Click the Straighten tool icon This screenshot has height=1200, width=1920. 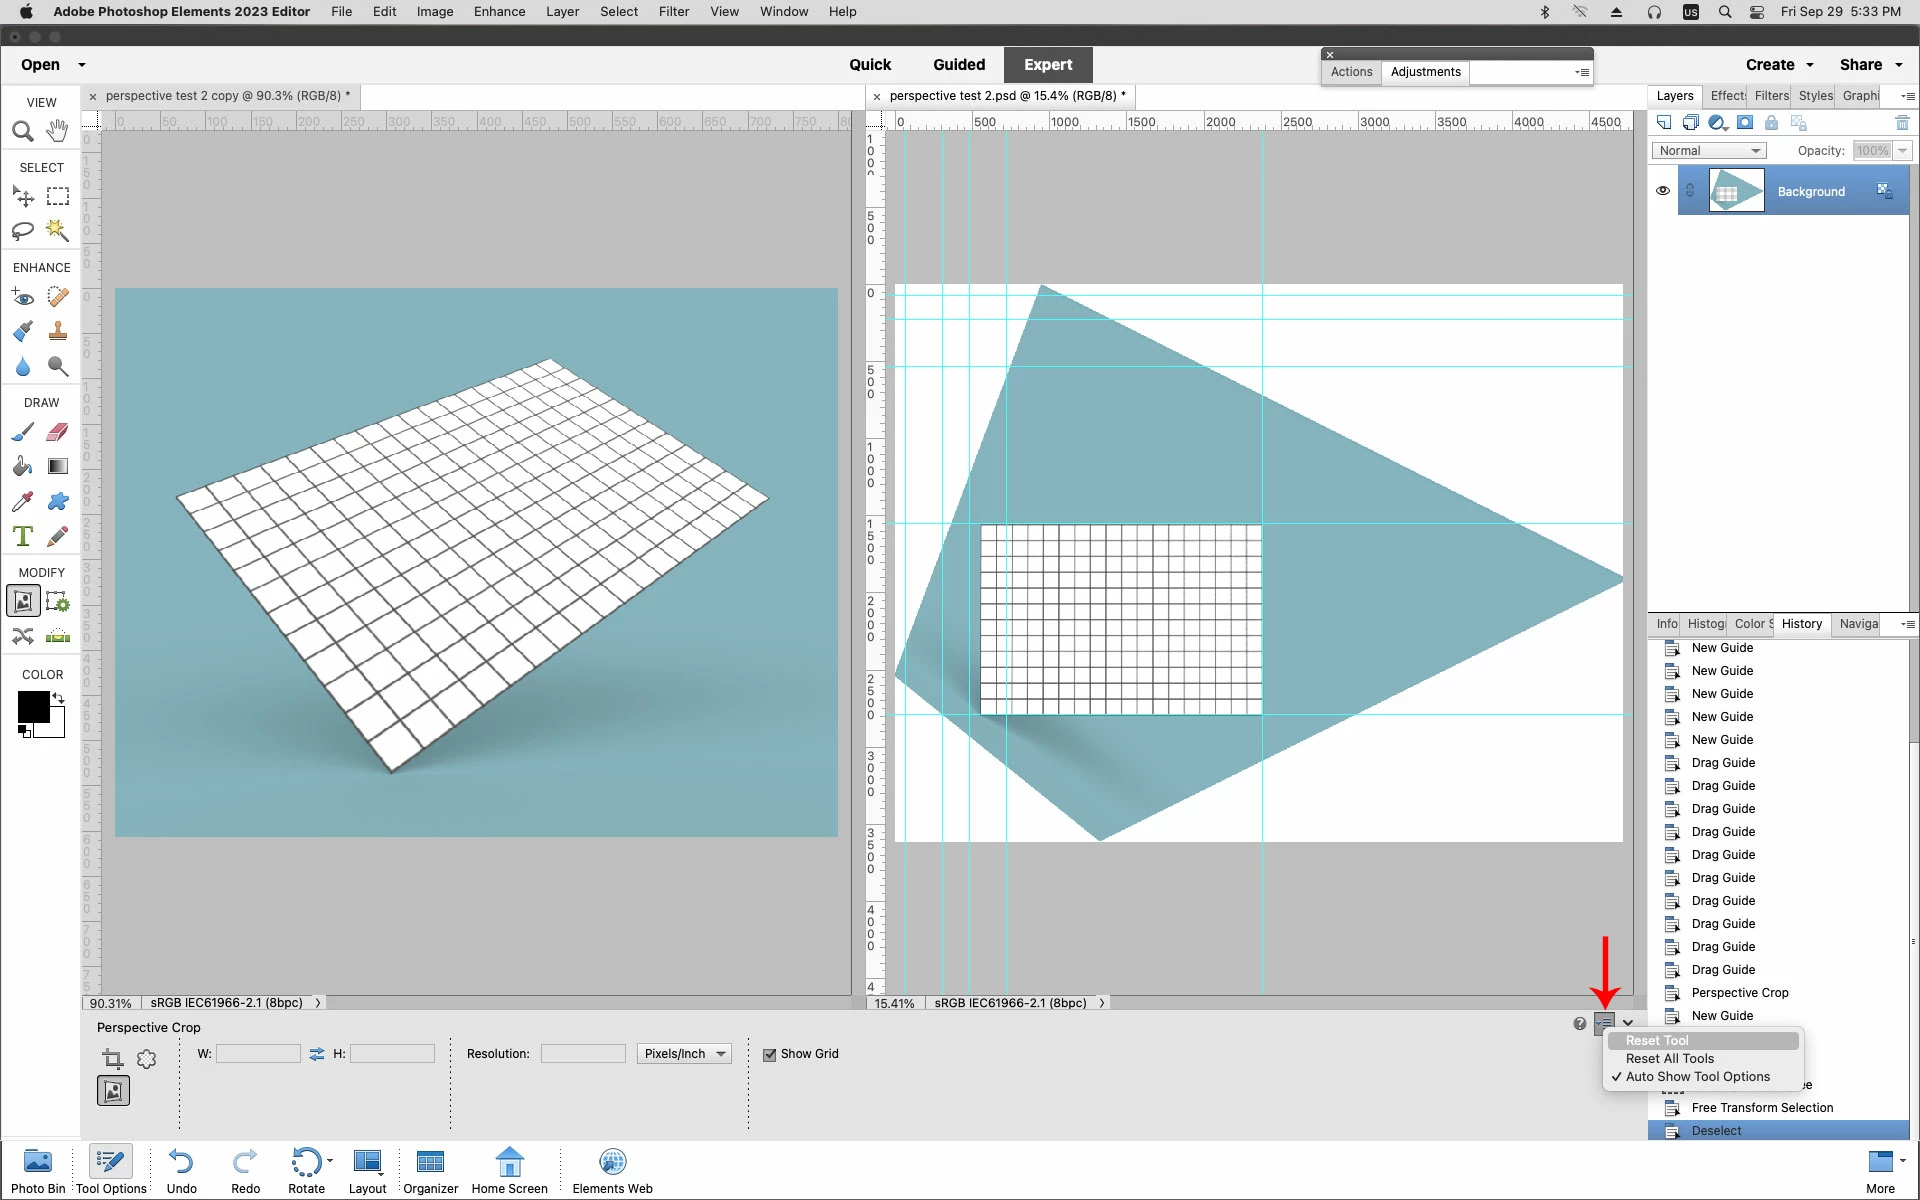58,636
